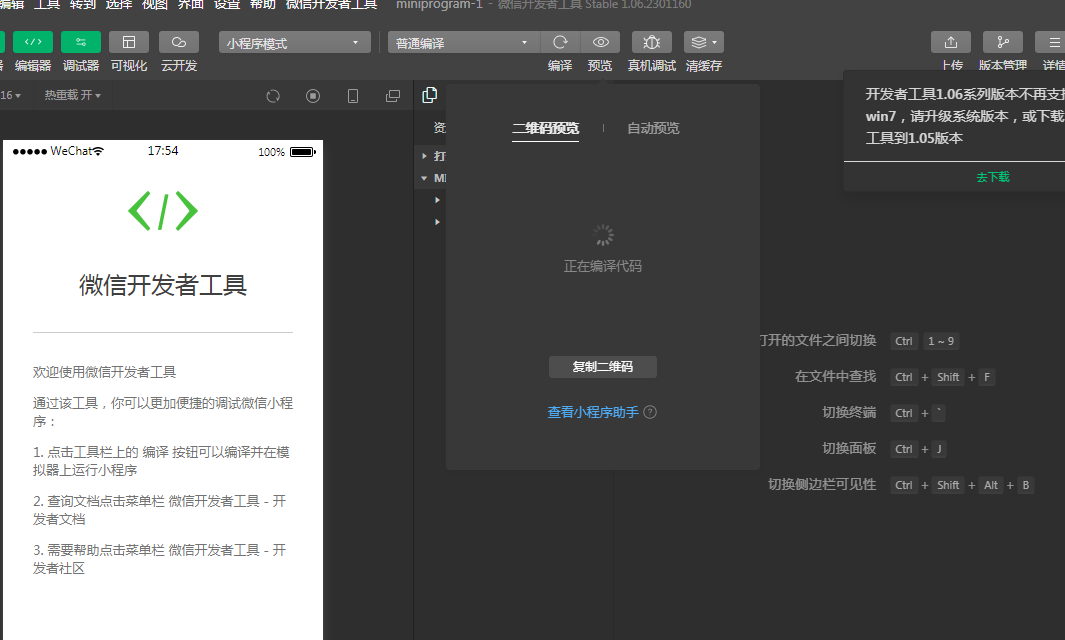The image size is (1065, 640).
Task: Click the explorer files copy icon
Action: click(x=430, y=95)
